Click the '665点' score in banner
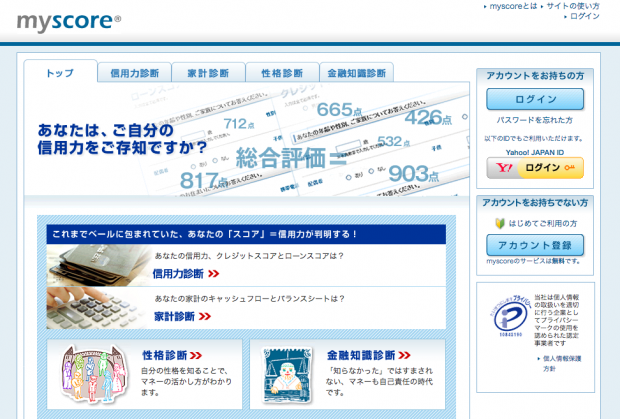This screenshot has height=419, width=620. coord(339,110)
